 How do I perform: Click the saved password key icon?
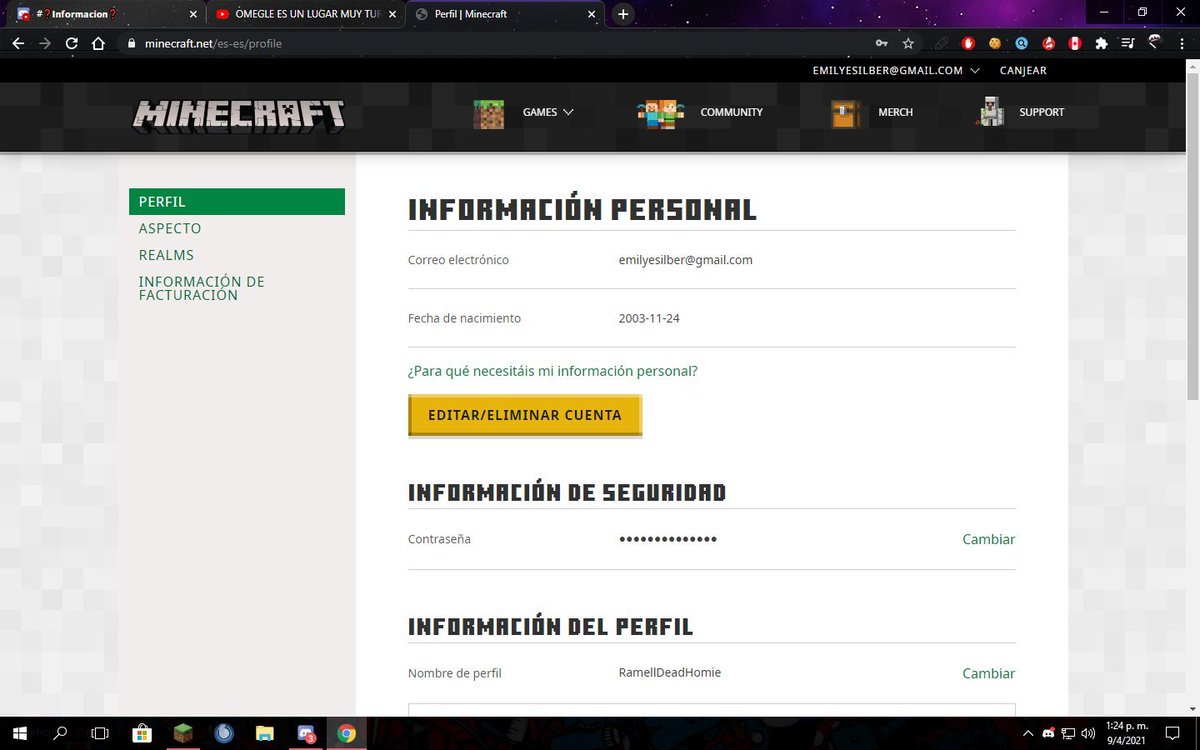pos(881,43)
